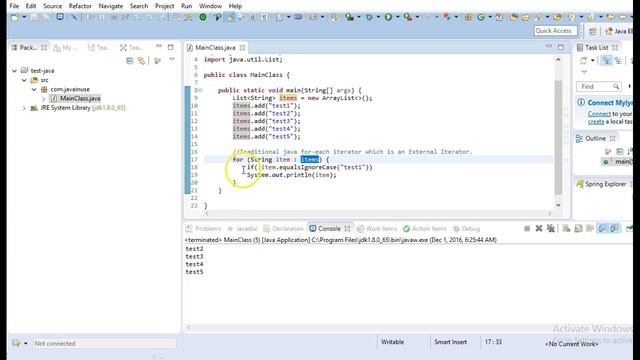Collapse the test-java project node
Viewport: 640px width, 360px height.
point(15,71)
